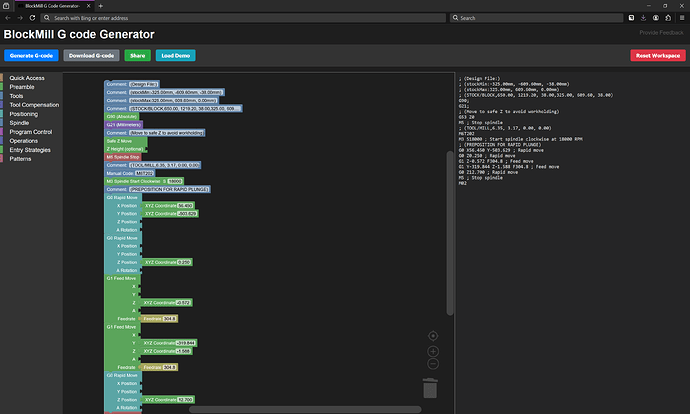The width and height of the screenshot is (690, 414).
Task: Click the Generate G-code button
Action: click(31, 55)
